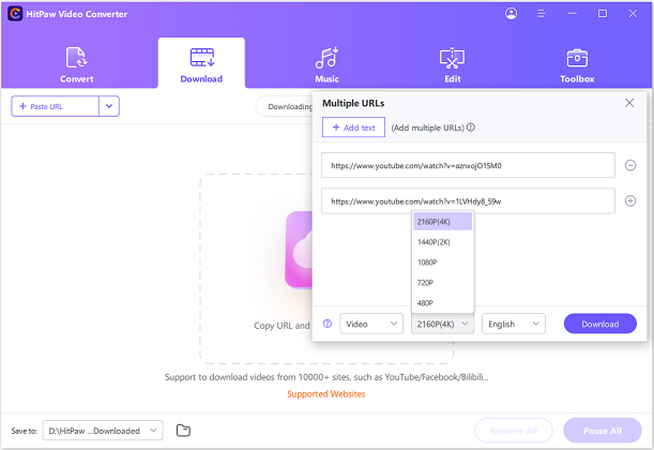
Task: Choose 1440P(2K) from resolution list
Action: [443, 242]
